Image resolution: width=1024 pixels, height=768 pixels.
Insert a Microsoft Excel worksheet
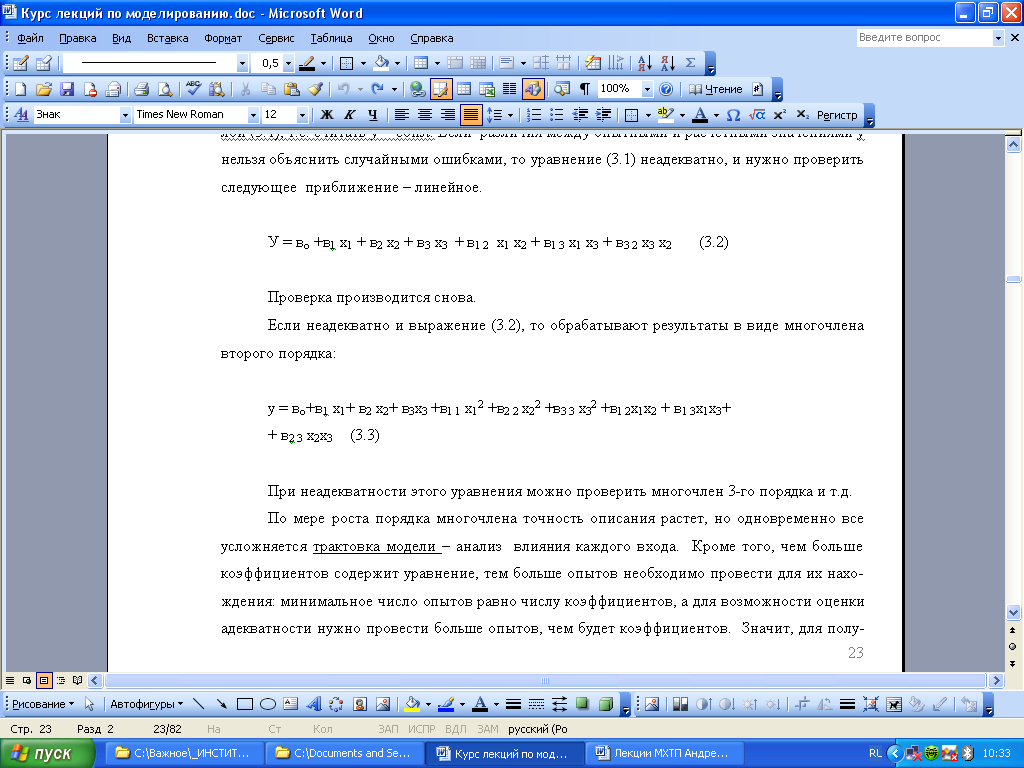tap(487, 89)
